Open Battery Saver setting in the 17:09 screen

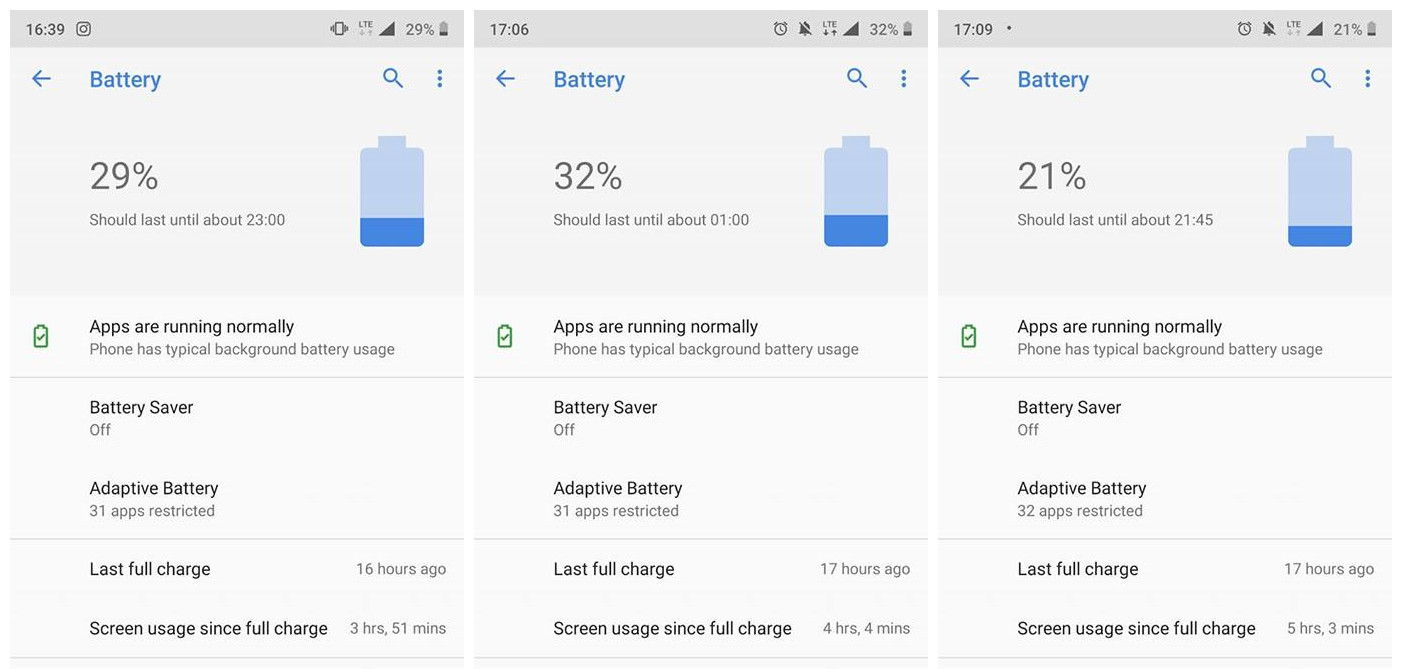(1165, 418)
